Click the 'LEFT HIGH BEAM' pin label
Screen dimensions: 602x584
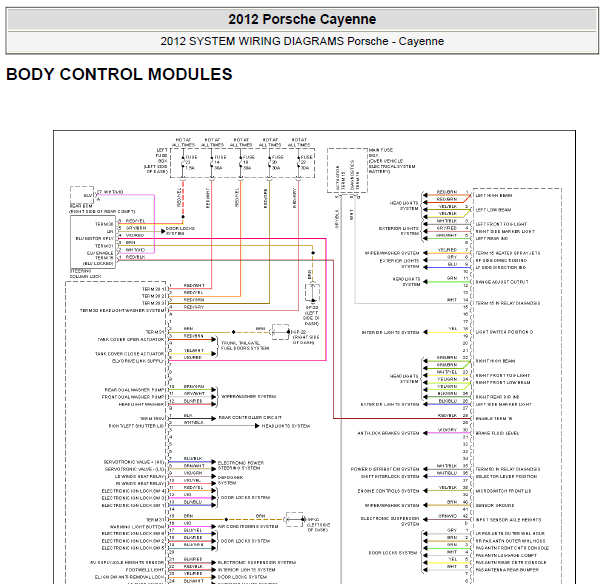(494, 195)
